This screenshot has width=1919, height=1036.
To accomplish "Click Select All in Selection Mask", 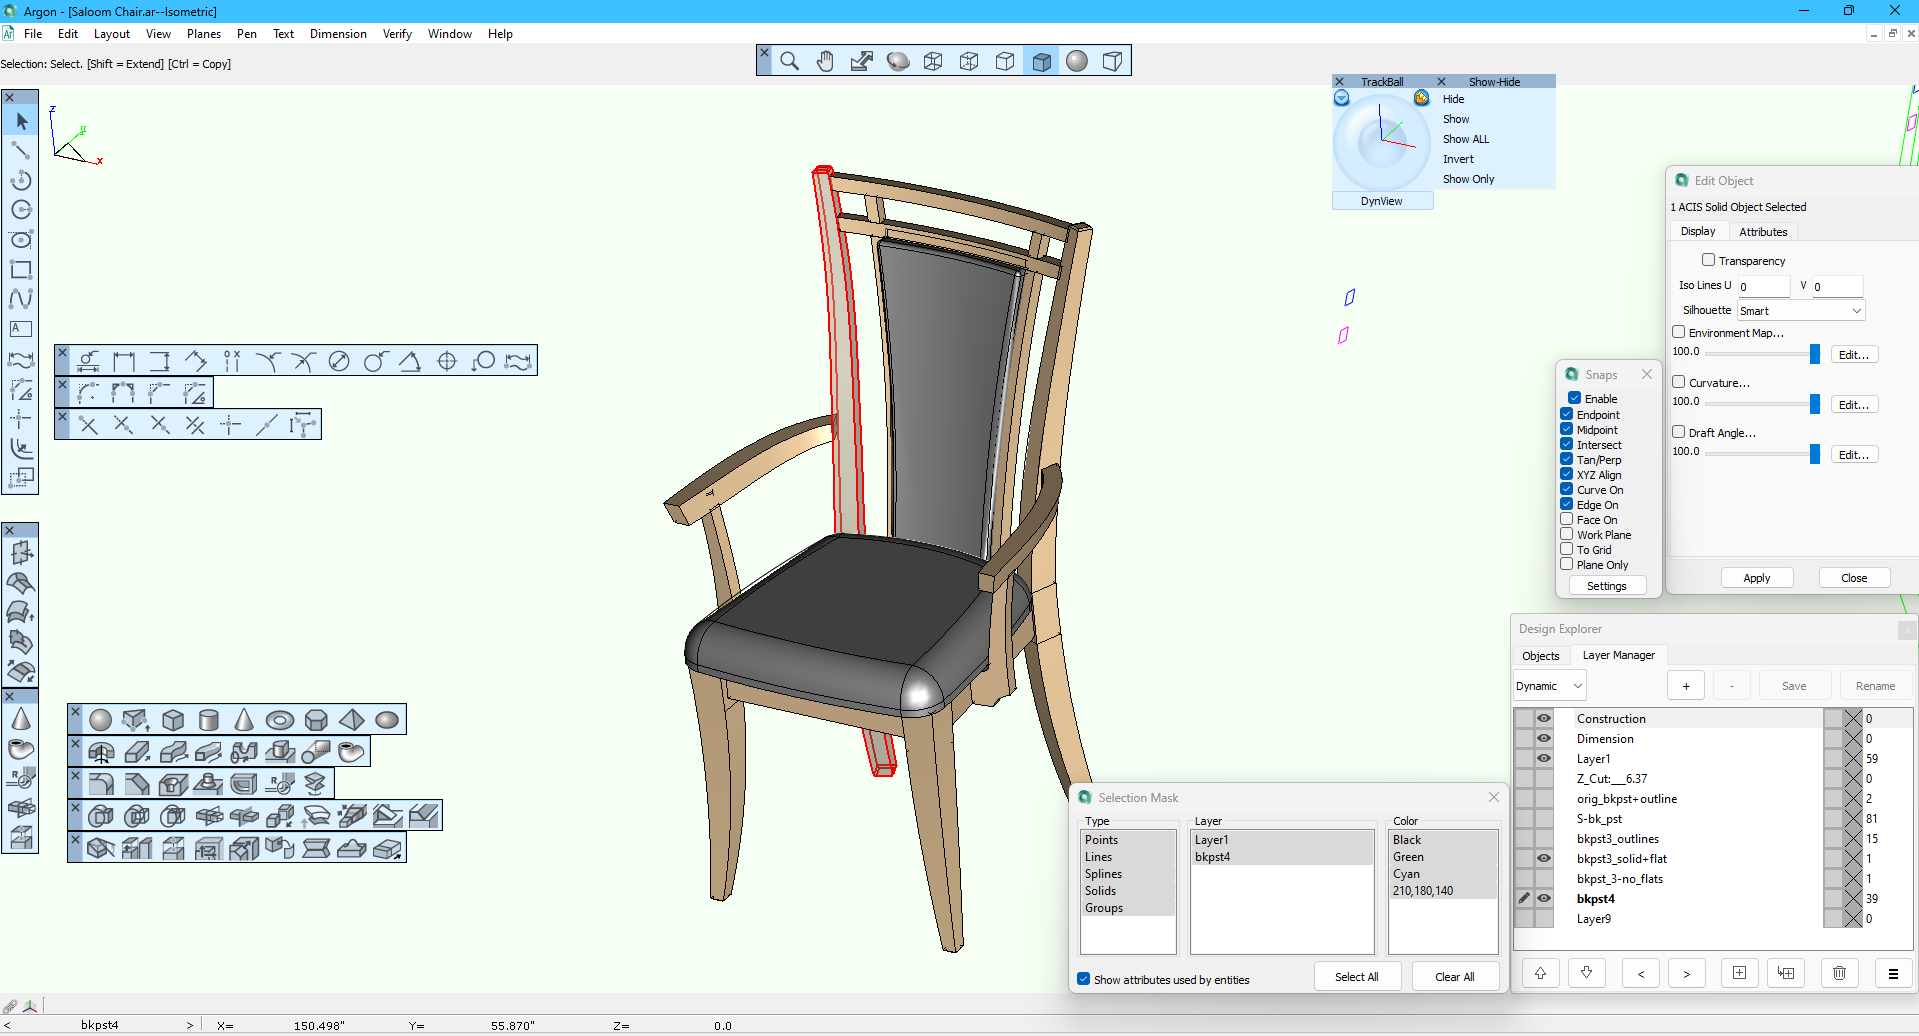I will coord(1357,977).
